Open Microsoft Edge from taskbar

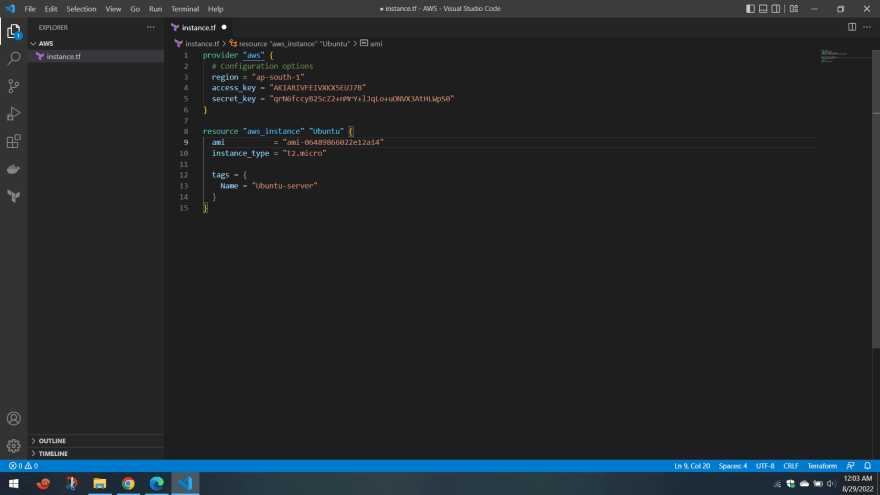tap(157, 483)
